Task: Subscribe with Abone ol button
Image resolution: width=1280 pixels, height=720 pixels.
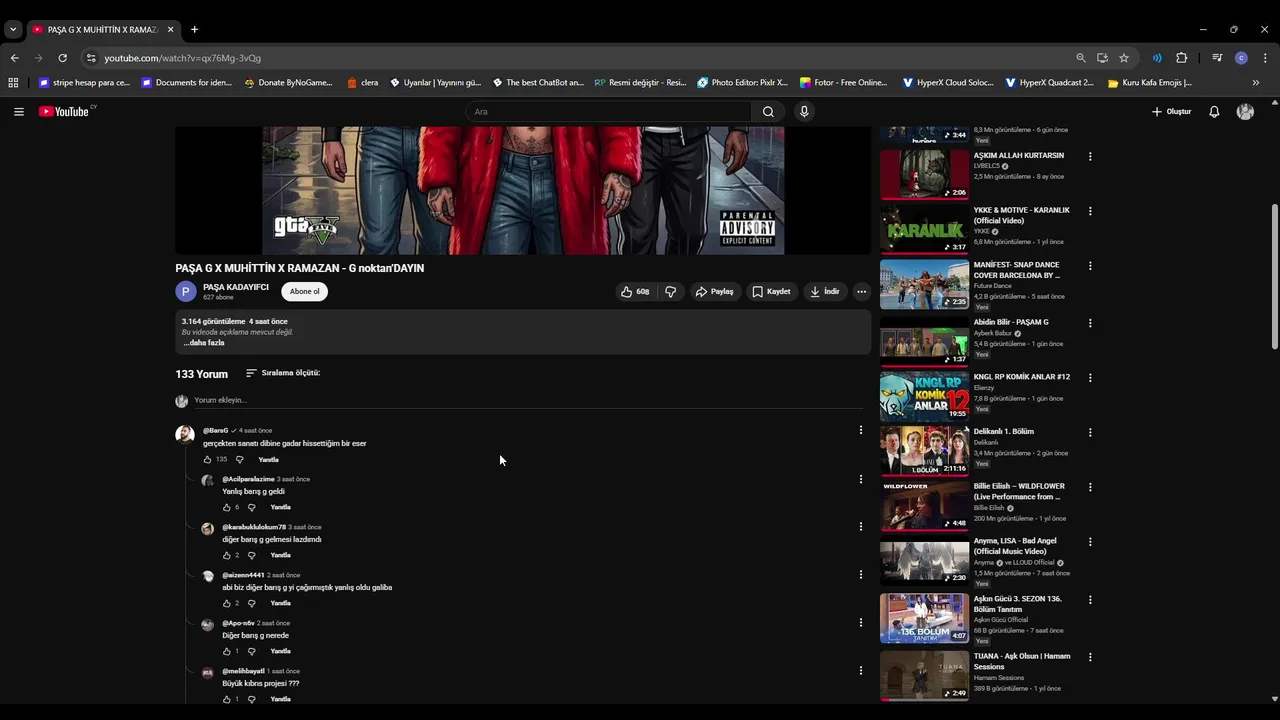Action: tap(305, 292)
